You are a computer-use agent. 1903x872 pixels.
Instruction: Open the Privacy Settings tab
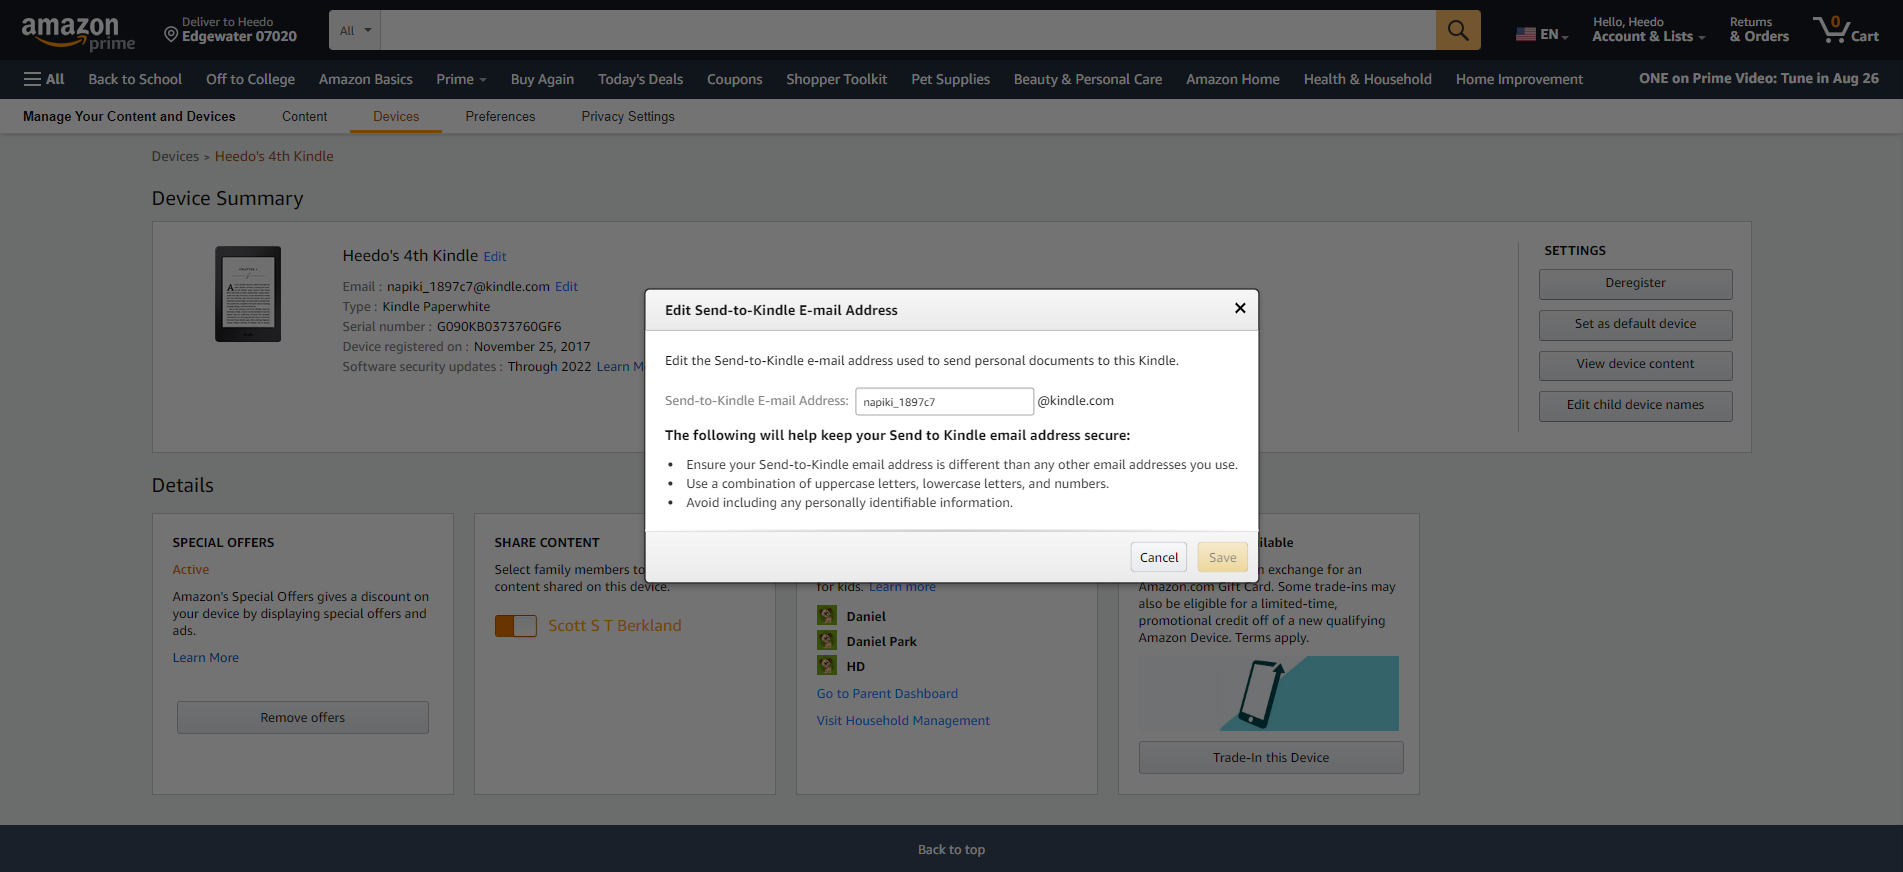[x=628, y=116]
